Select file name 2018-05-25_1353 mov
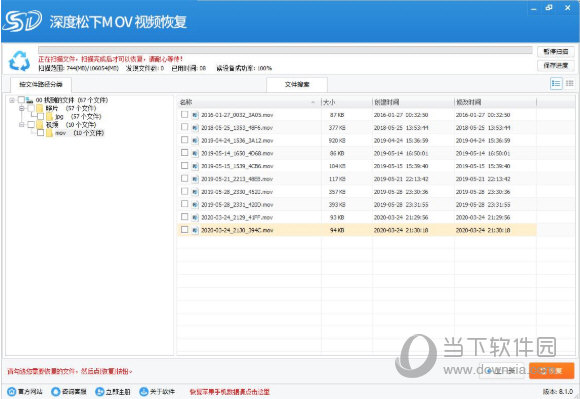580x399 pixels. click(237, 128)
